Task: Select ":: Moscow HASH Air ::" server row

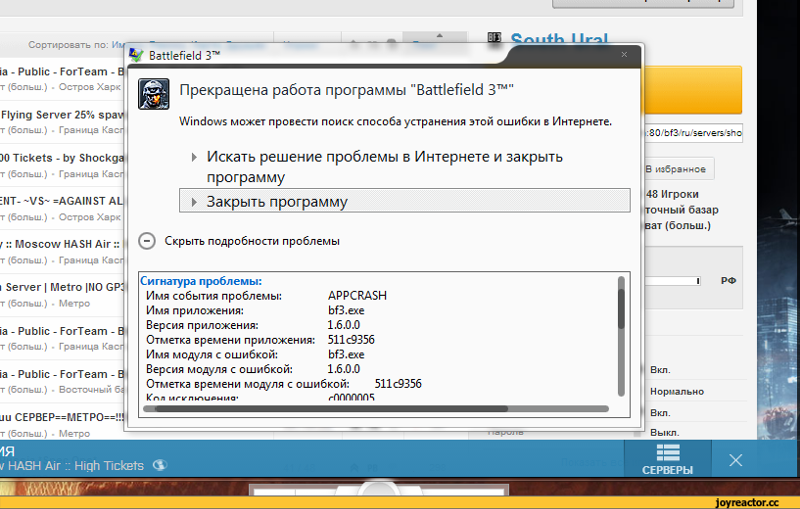Action: coord(61,251)
